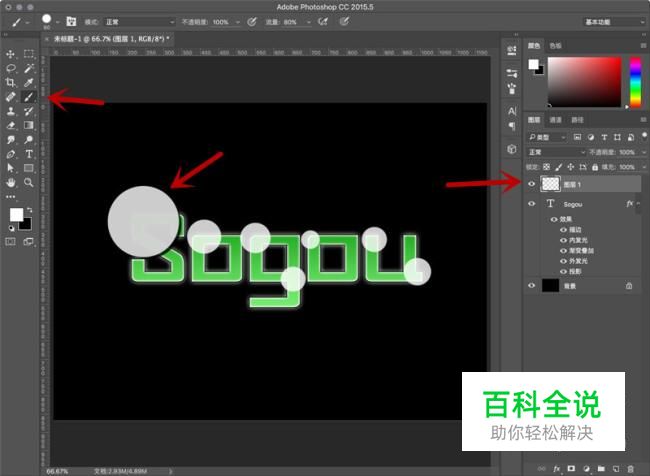Image resolution: width=650 pixels, height=476 pixels.
Task: Enable airbrush-style build-up icon
Action: pyautogui.click(x=323, y=22)
